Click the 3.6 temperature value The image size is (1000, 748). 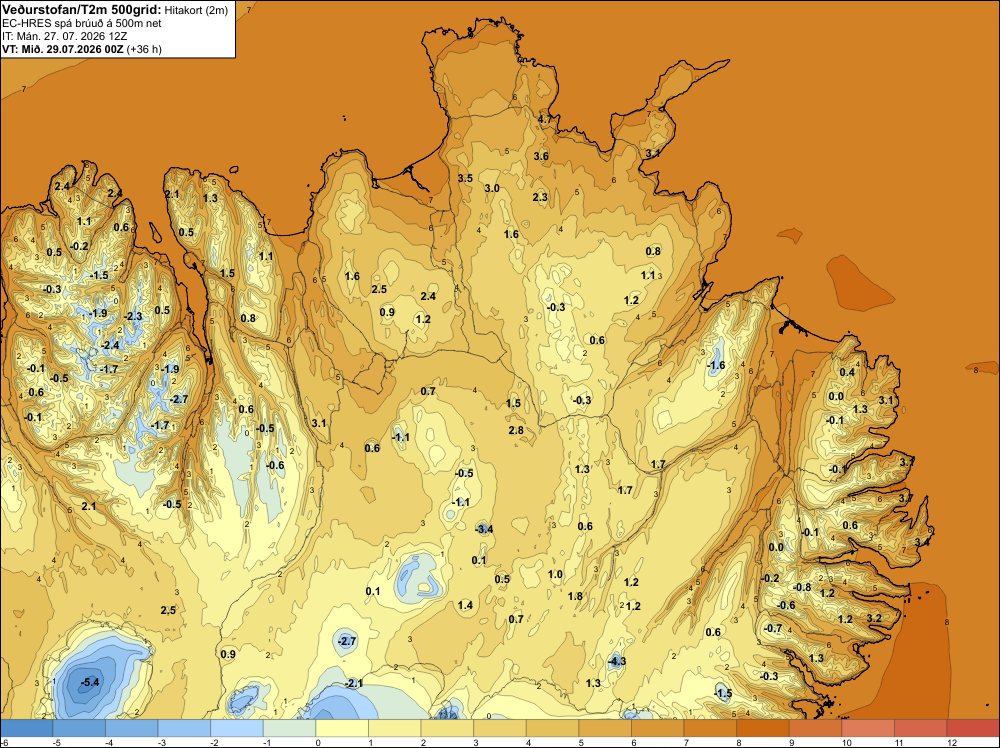pos(541,156)
